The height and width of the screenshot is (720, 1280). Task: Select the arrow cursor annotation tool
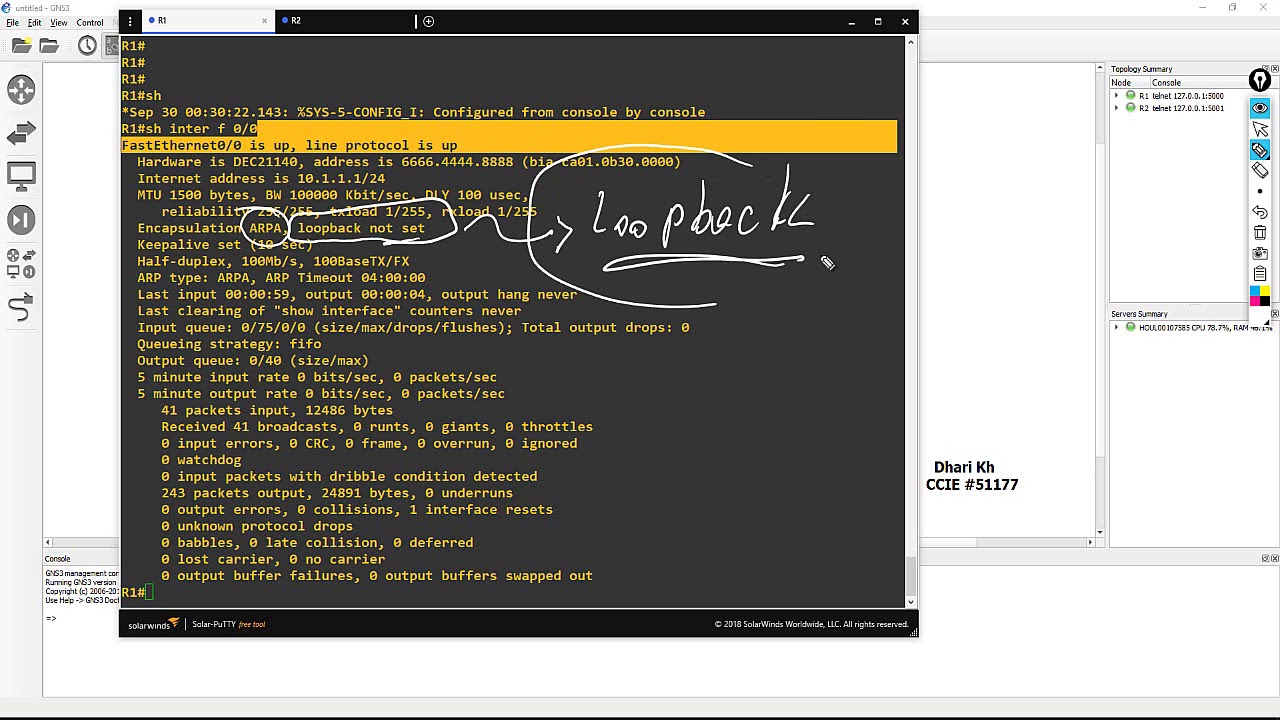(1260, 129)
